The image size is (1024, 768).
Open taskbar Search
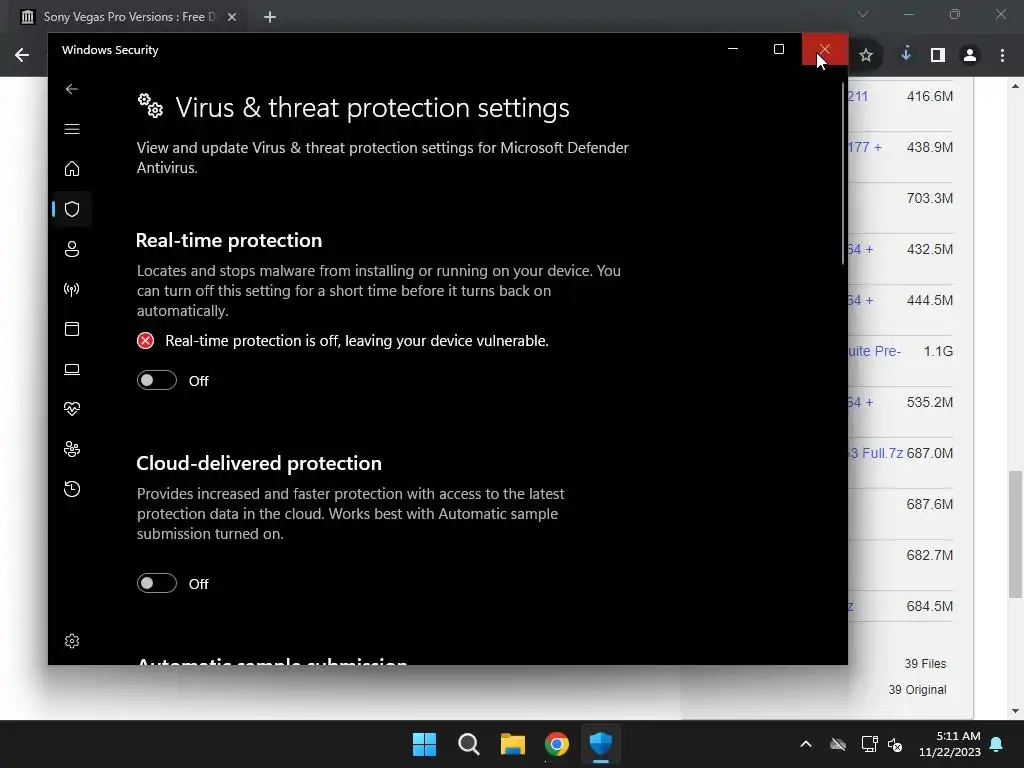point(469,744)
